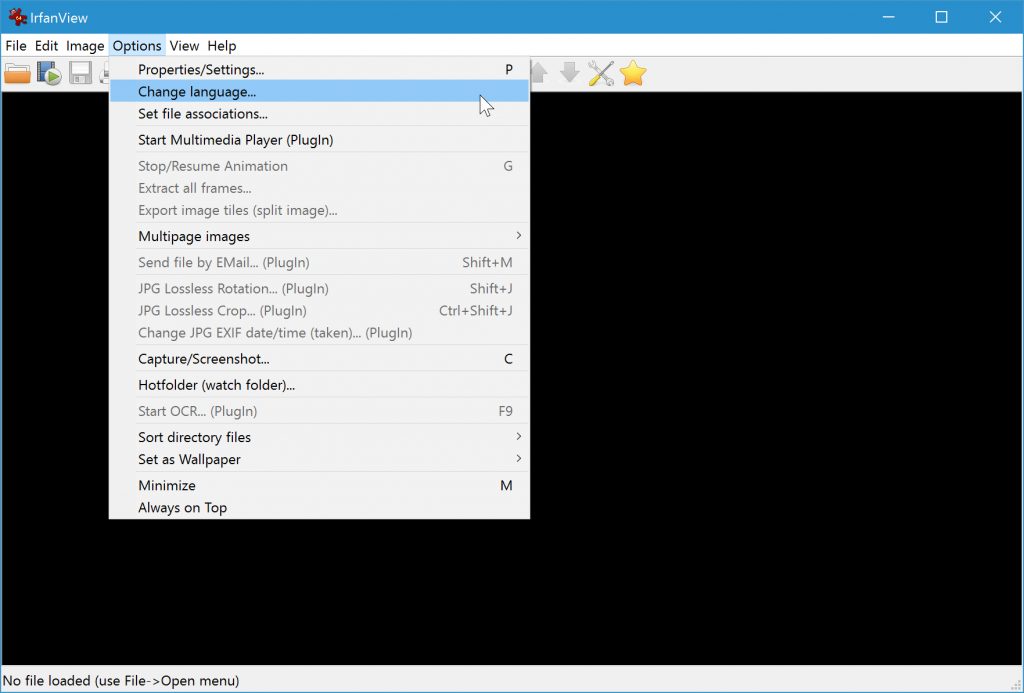Click Set file associations
1024x693 pixels.
pyautogui.click(x=203, y=114)
